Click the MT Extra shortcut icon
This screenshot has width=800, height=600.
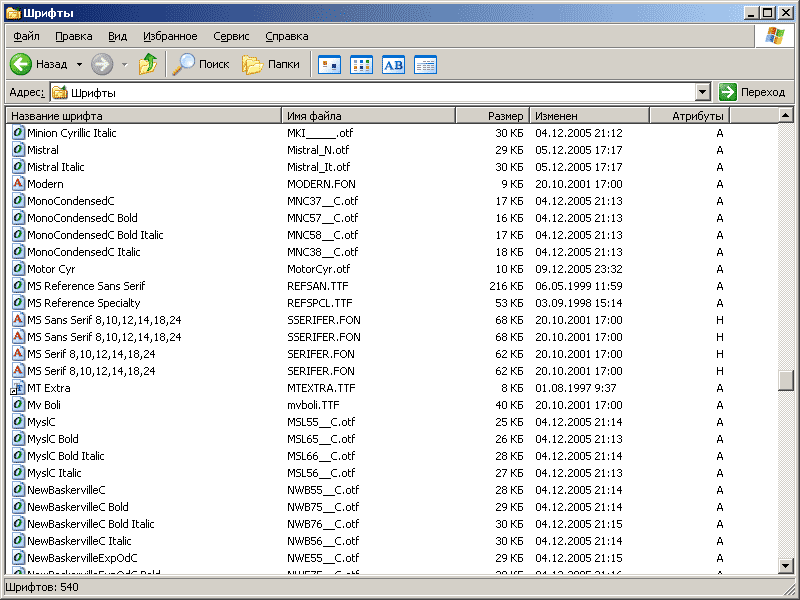[17, 388]
